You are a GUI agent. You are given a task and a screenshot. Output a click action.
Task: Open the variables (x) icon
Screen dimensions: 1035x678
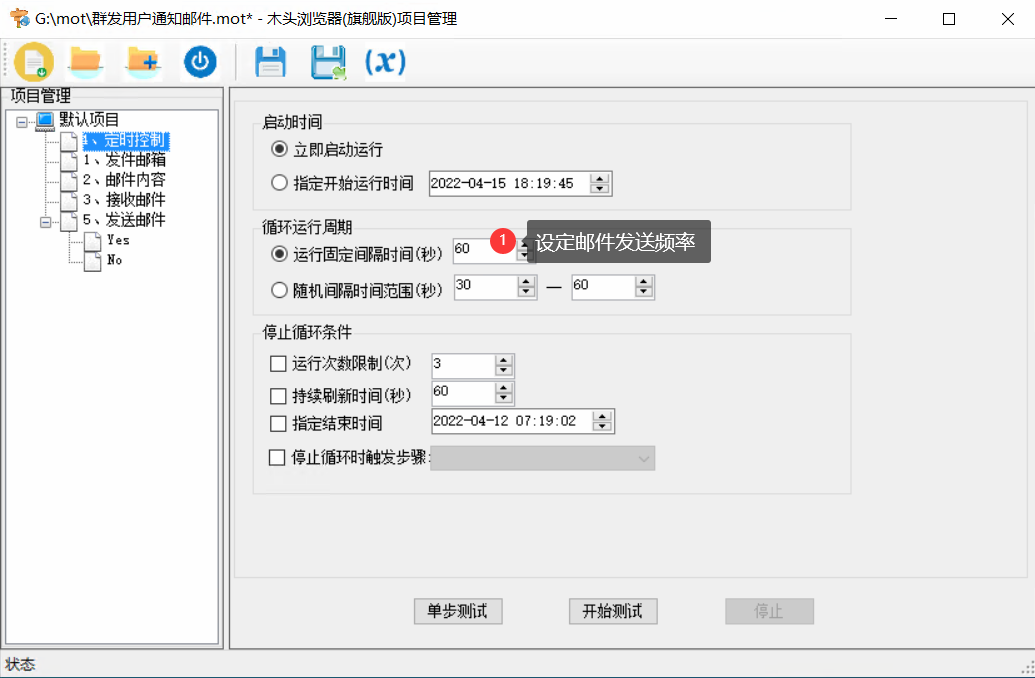(385, 62)
